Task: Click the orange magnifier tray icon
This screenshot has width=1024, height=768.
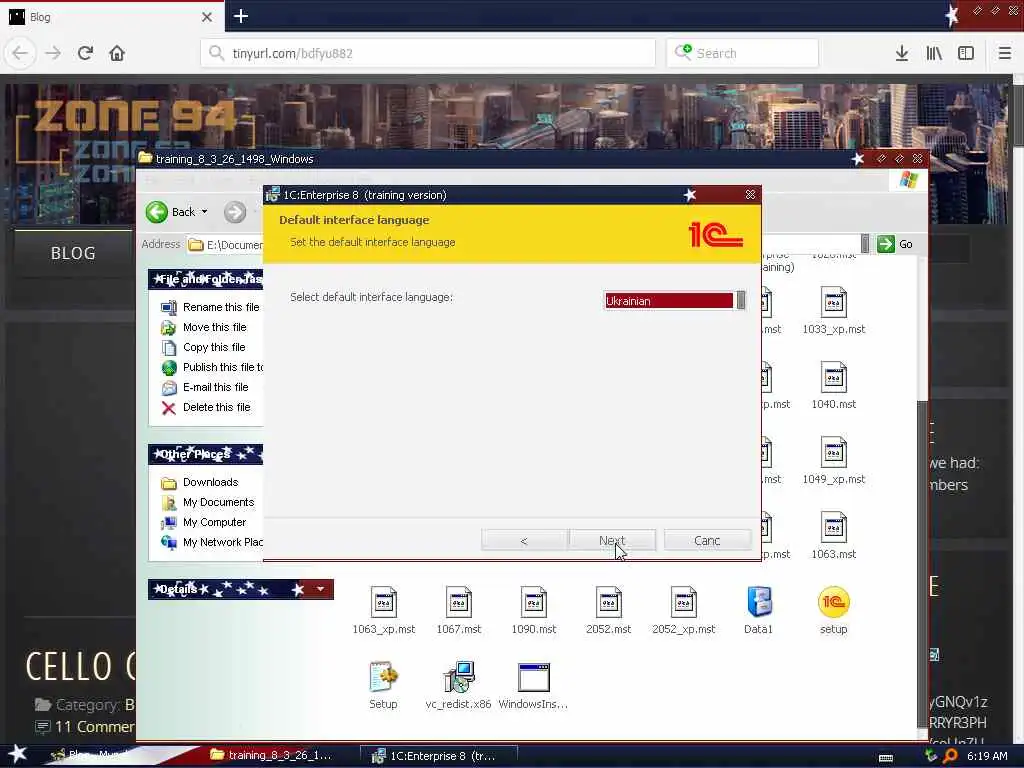Action: [950, 756]
